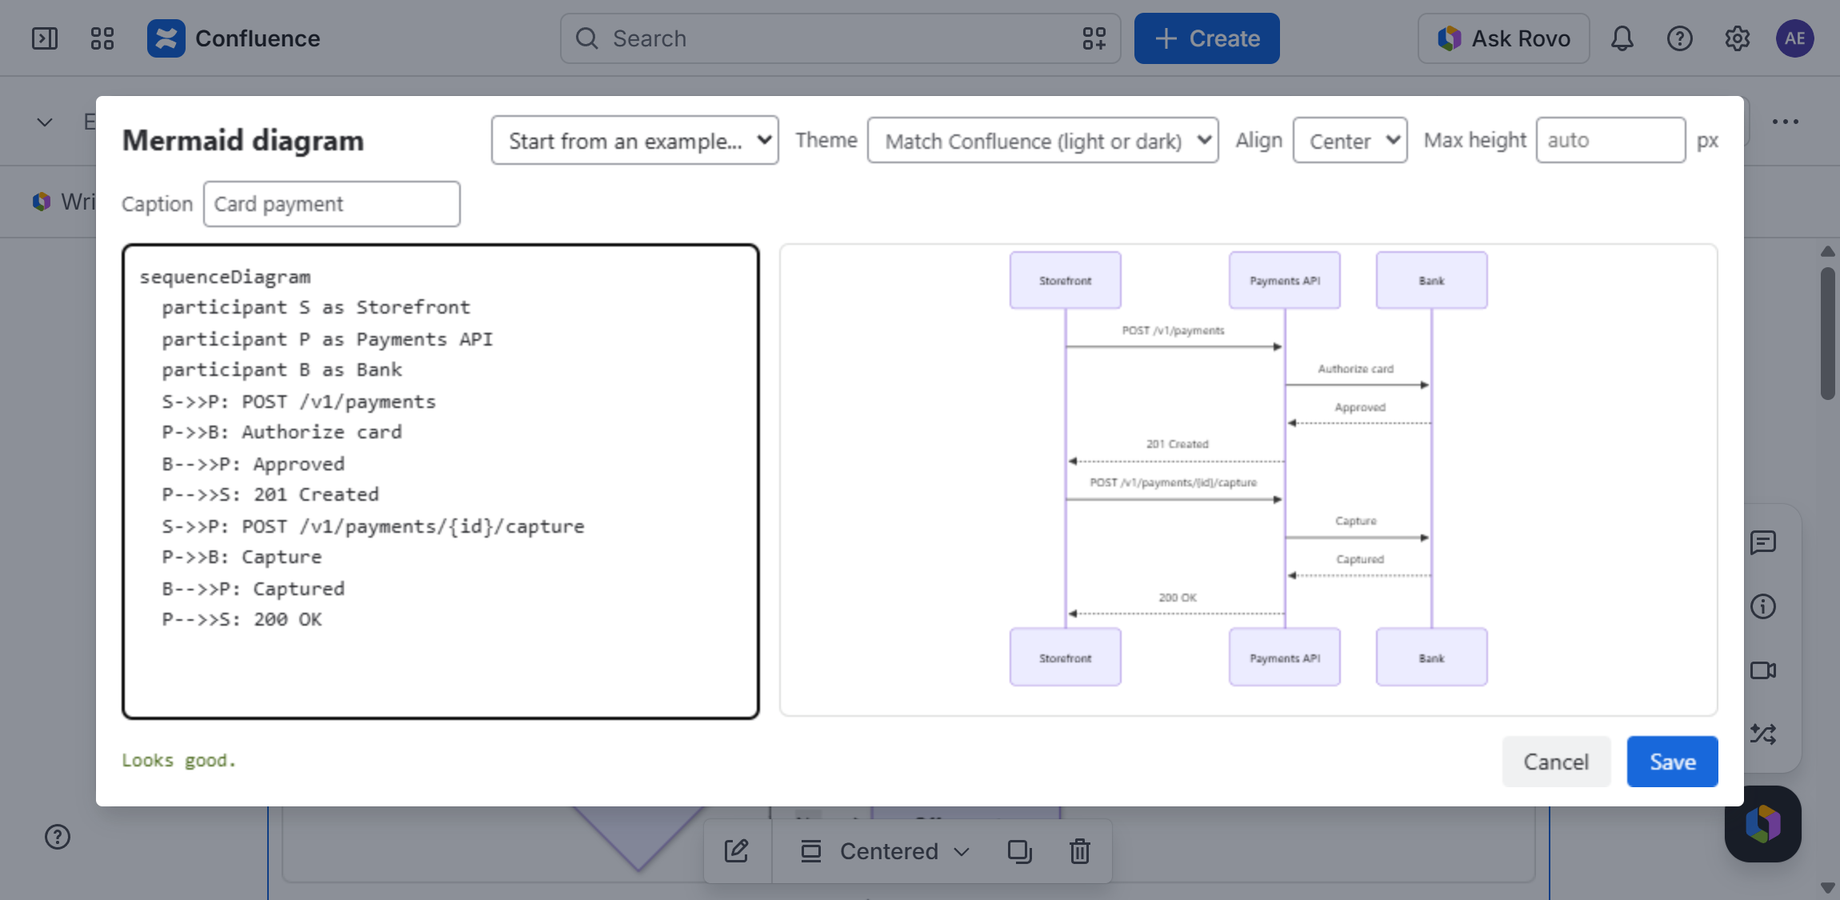Open the Rovo chat floating button
The height and width of the screenshot is (900, 1840).
click(1763, 824)
